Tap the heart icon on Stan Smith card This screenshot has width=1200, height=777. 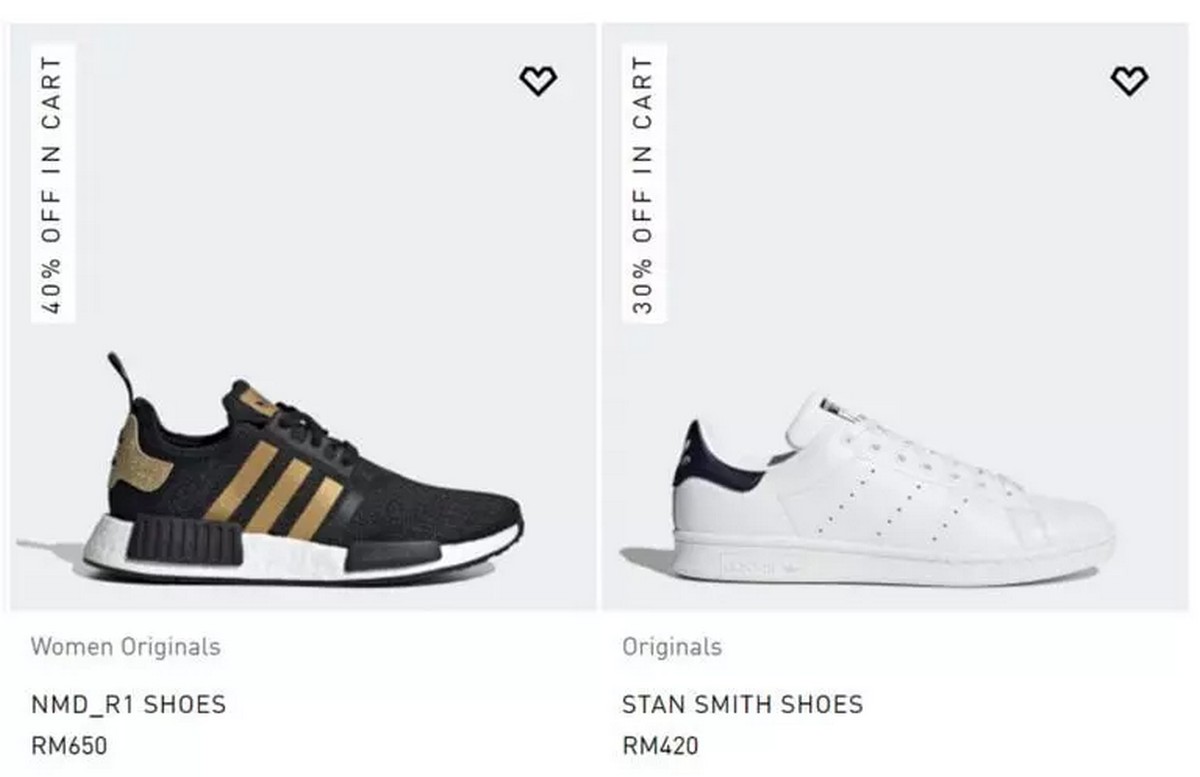(x=1130, y=81)
